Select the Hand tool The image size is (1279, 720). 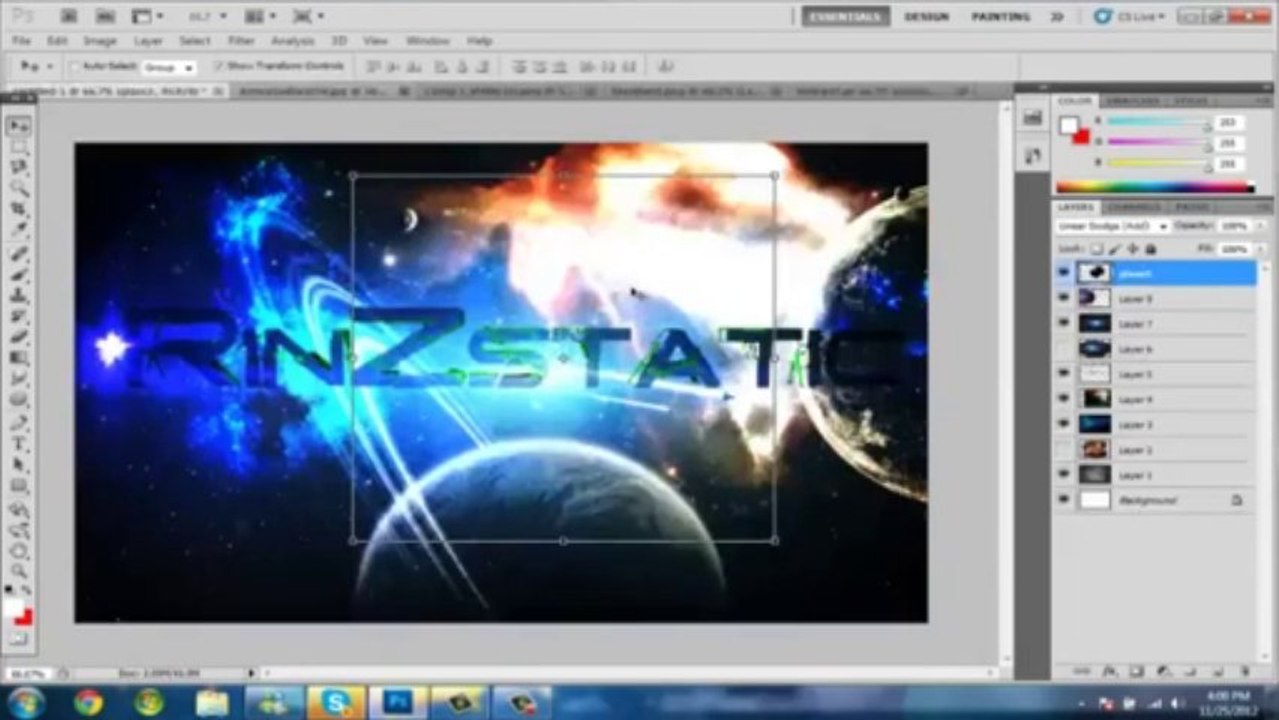[19, 550]
